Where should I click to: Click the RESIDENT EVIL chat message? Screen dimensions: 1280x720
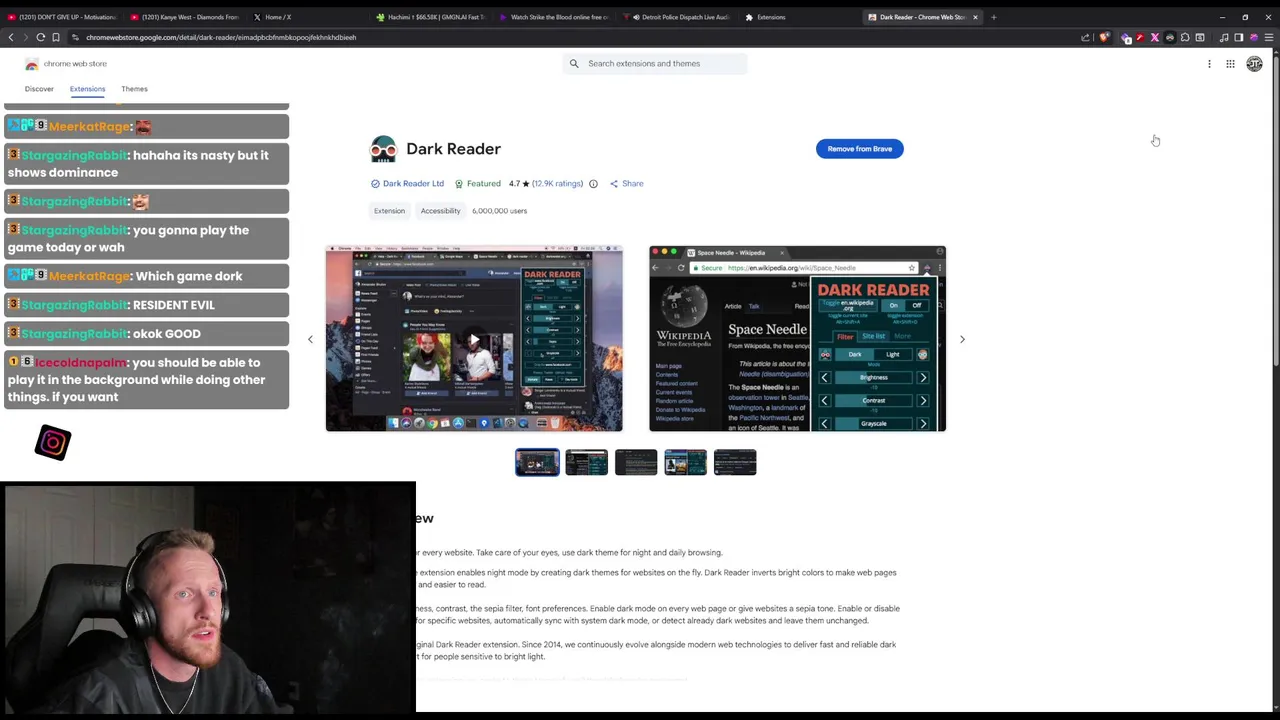point(147,305)
